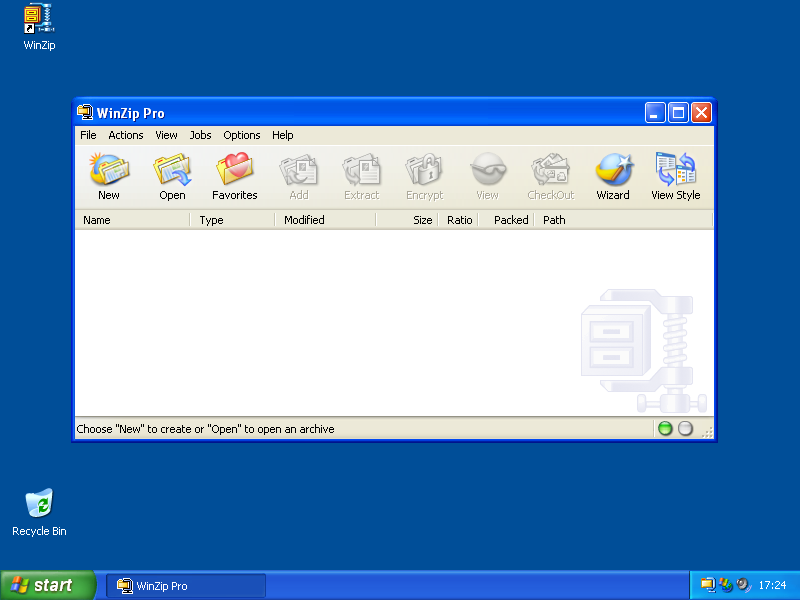This screenshot has height=600, width=800.
Task: Click the green status indicator light
Action: pyautogui.click(x=665, y=428)
